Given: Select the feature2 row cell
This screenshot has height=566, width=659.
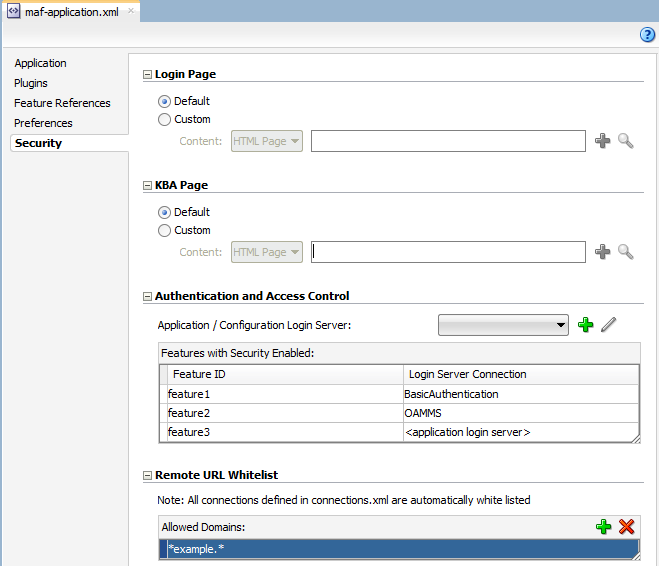Looking at the screenshot, I should [285, 413].
